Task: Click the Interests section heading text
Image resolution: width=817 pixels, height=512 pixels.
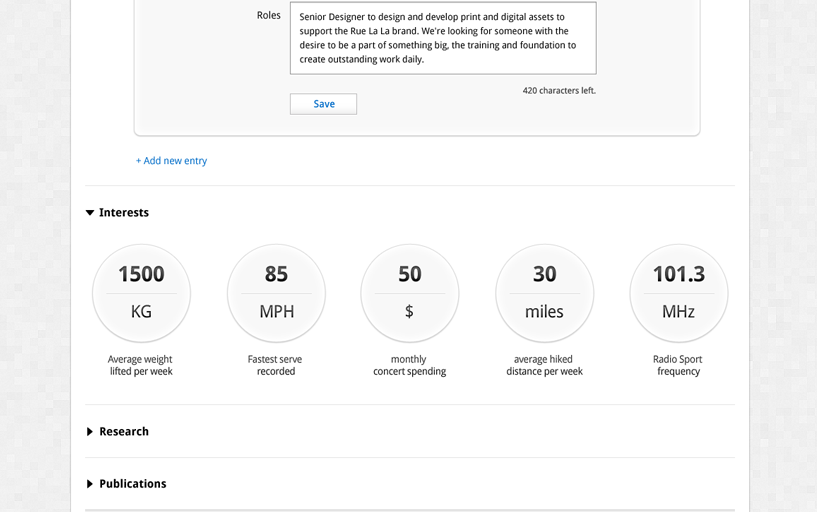Action: coord(124,213)
